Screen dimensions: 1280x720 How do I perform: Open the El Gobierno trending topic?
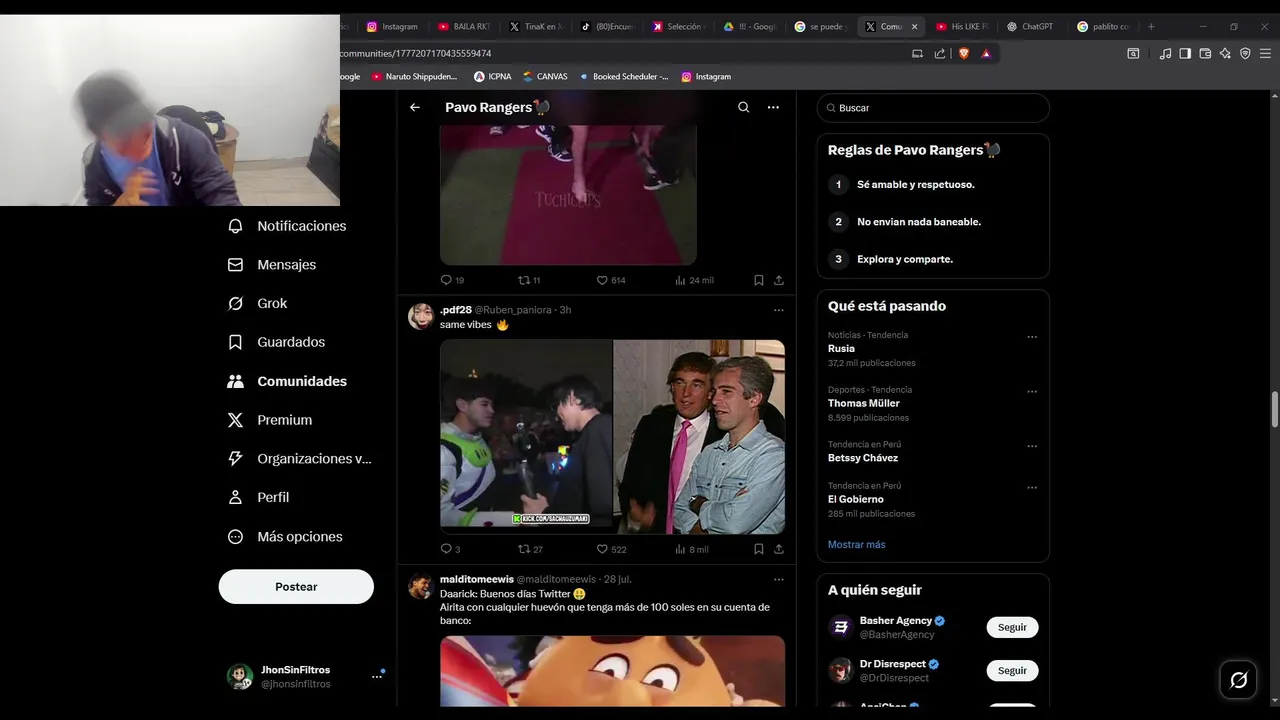(x=856, y=499)
